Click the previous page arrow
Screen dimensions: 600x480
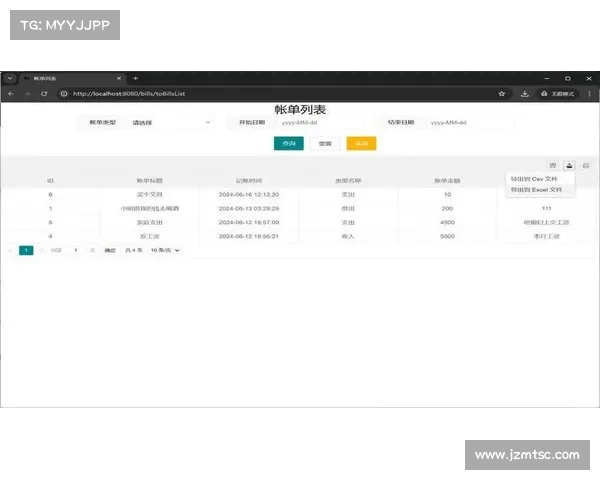pos(10,250)
